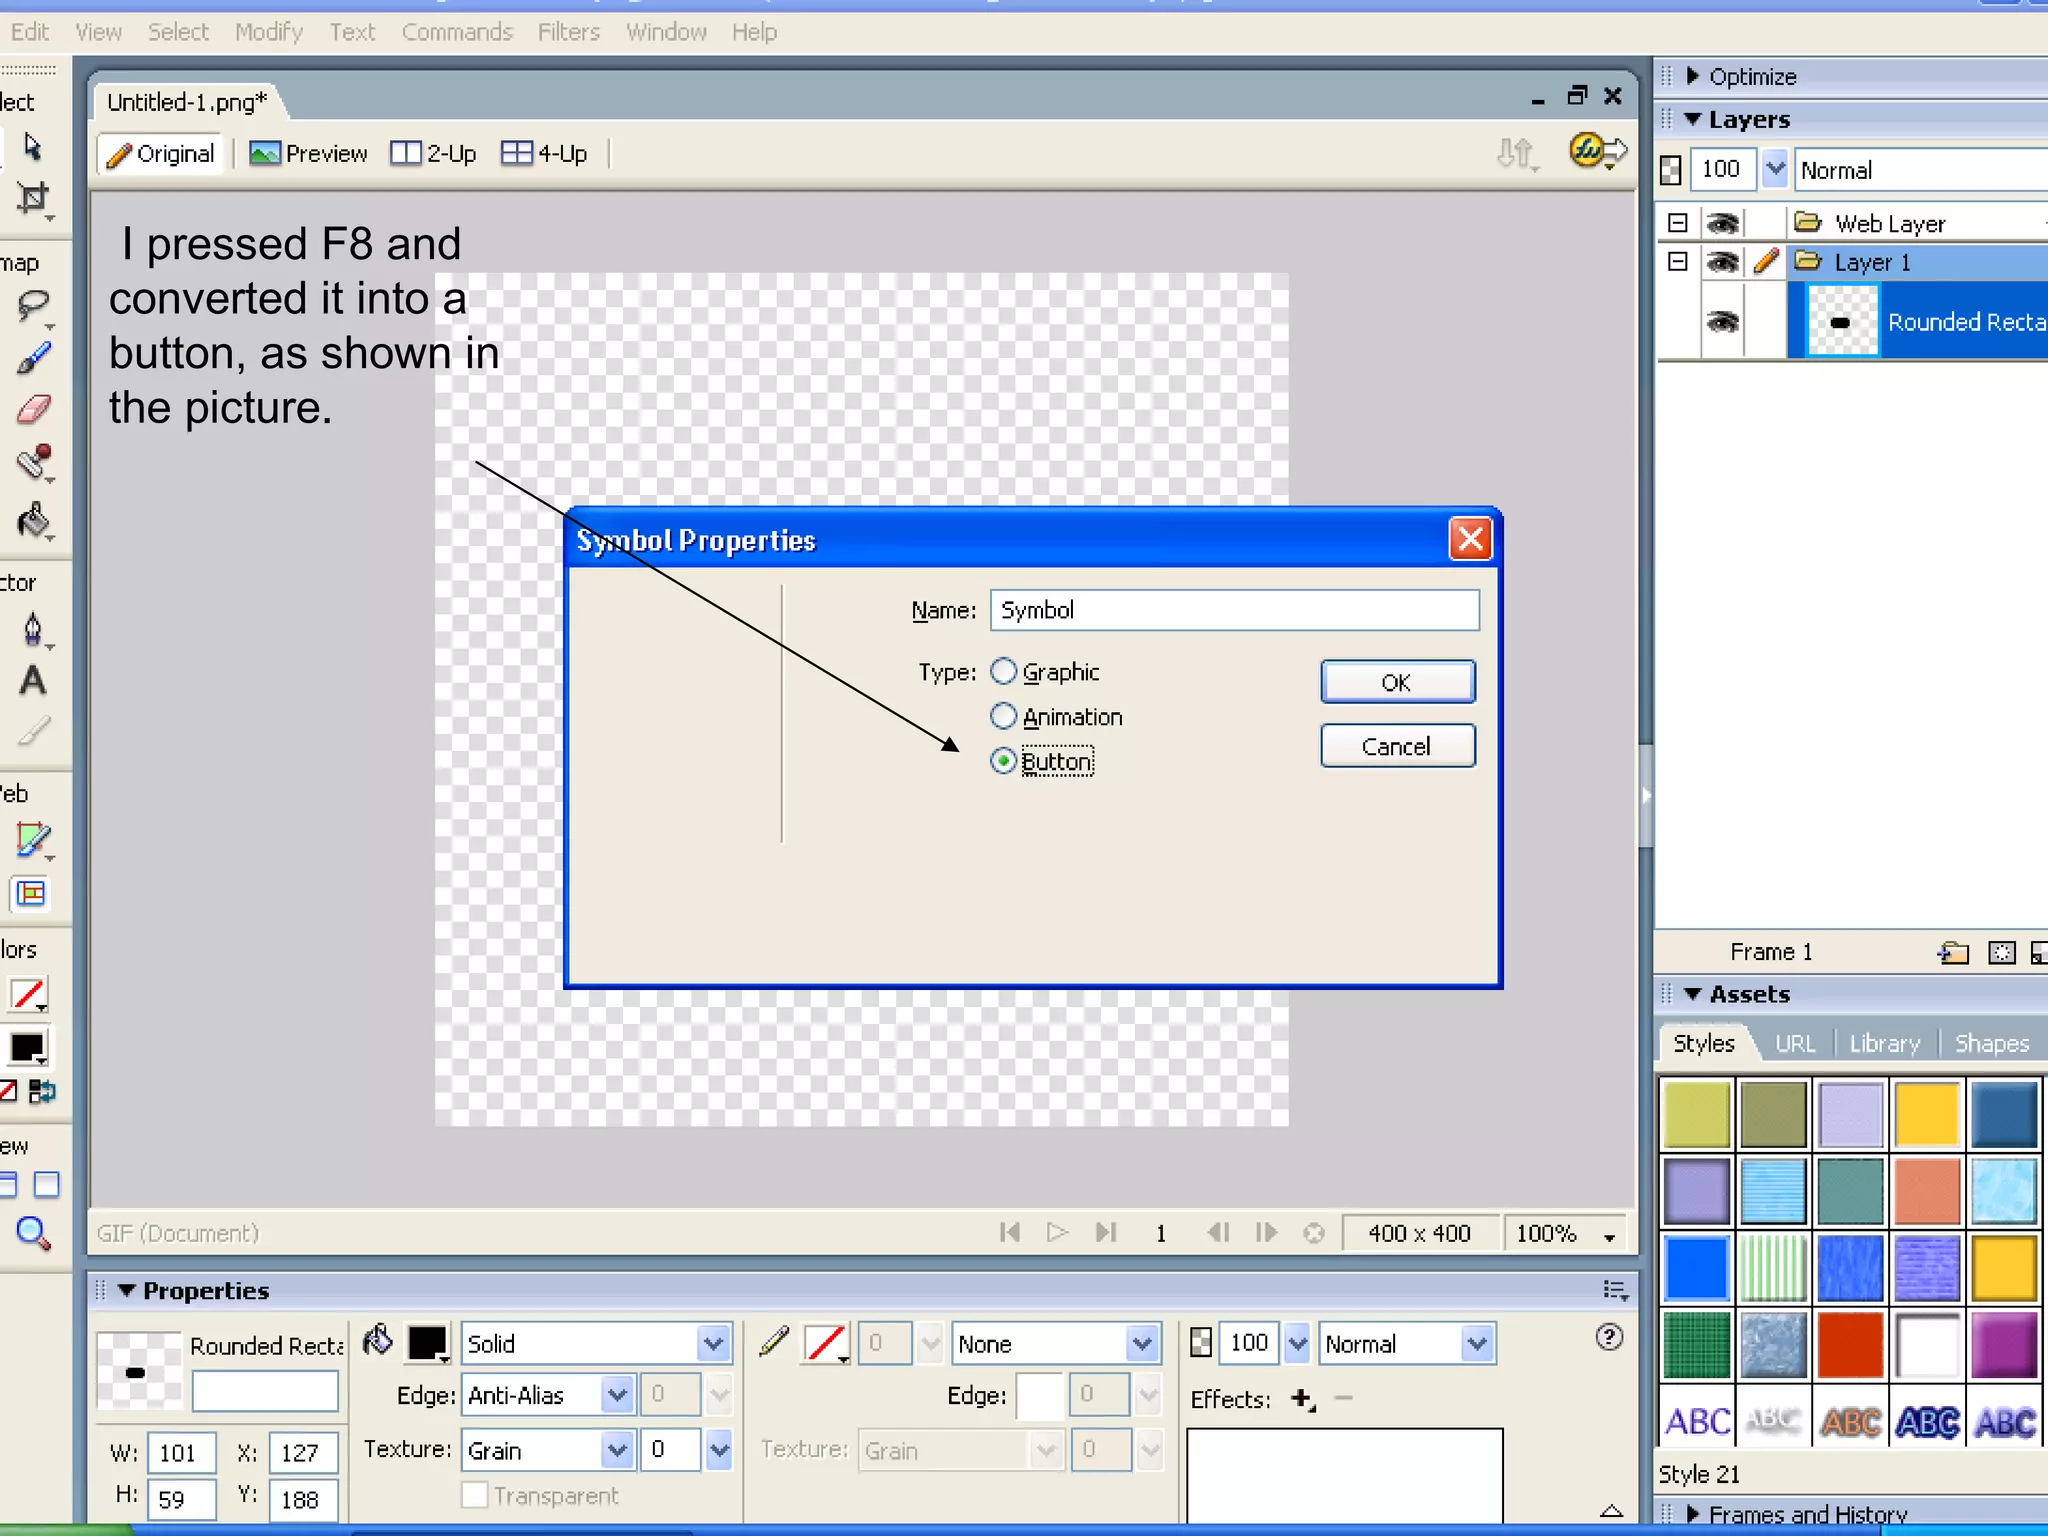Select the Pointer tool
The height and width of the screenshot is (1536, 2048).
click(x=32, y=147)
